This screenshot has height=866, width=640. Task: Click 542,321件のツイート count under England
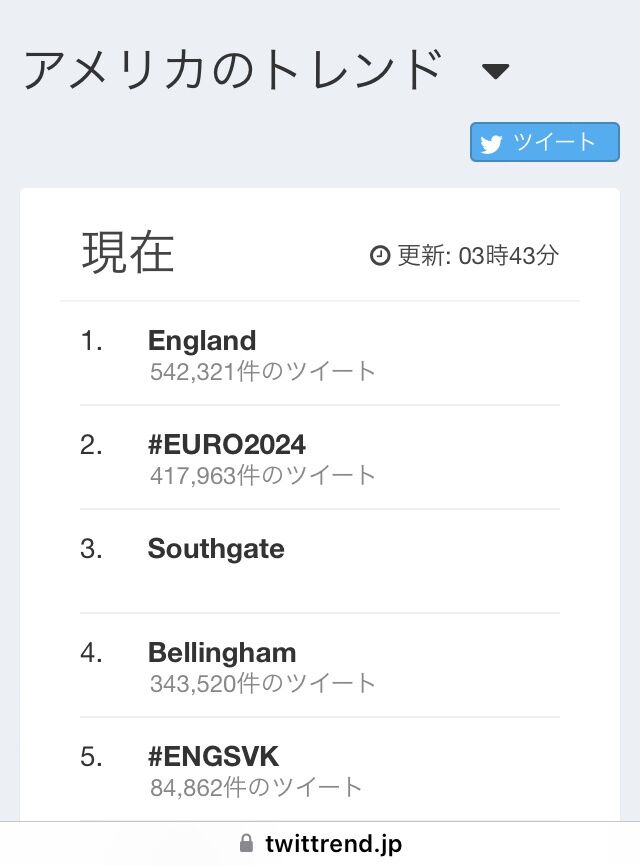pyautogui.click(x=263, y=372)
